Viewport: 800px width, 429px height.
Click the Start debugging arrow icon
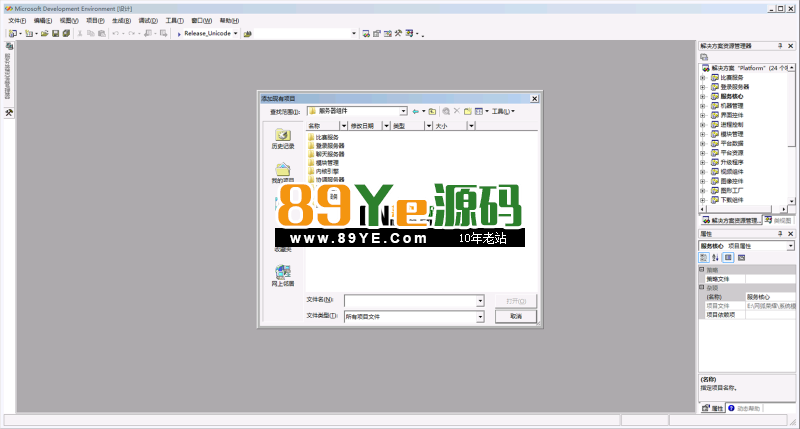[179, 34]
